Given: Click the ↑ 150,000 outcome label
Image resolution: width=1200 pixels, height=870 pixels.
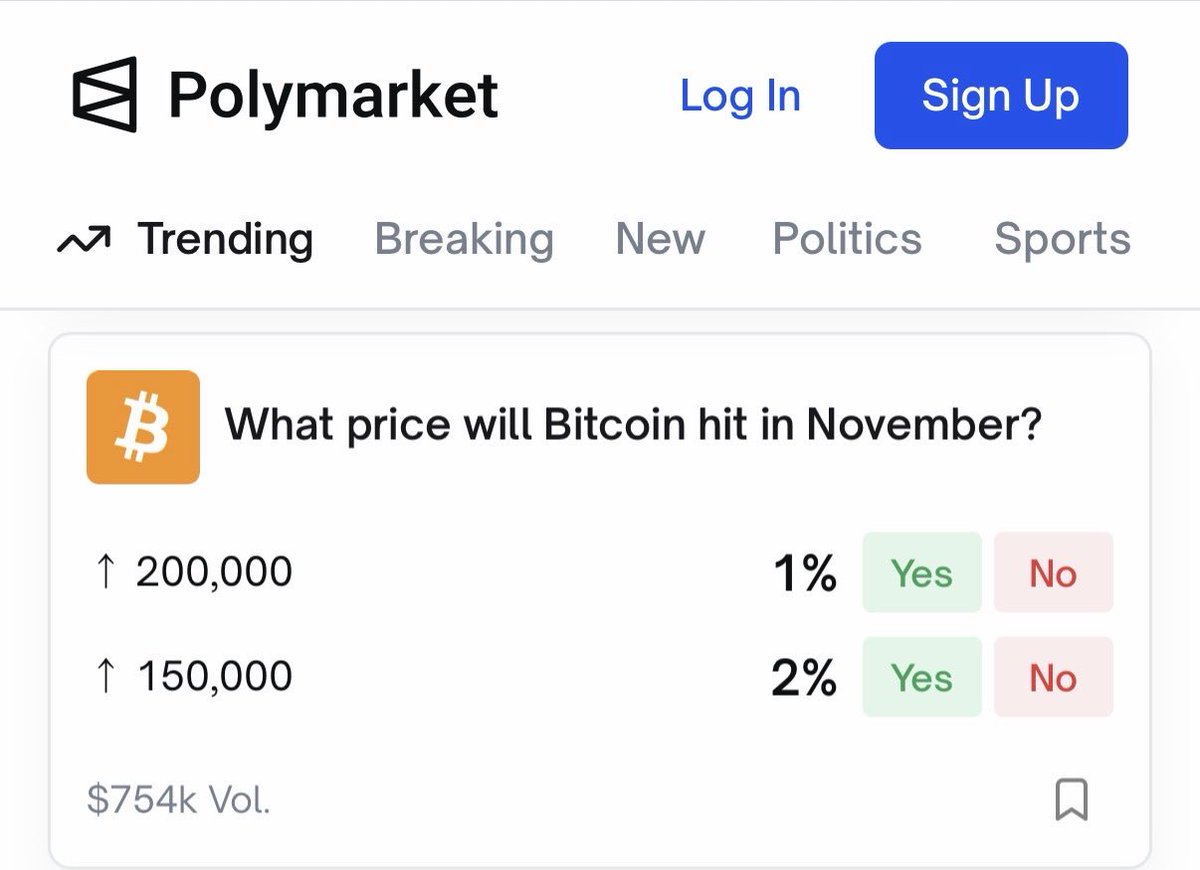Looking at the screenshot, I should pyautogui.click(x=191, y=677).
